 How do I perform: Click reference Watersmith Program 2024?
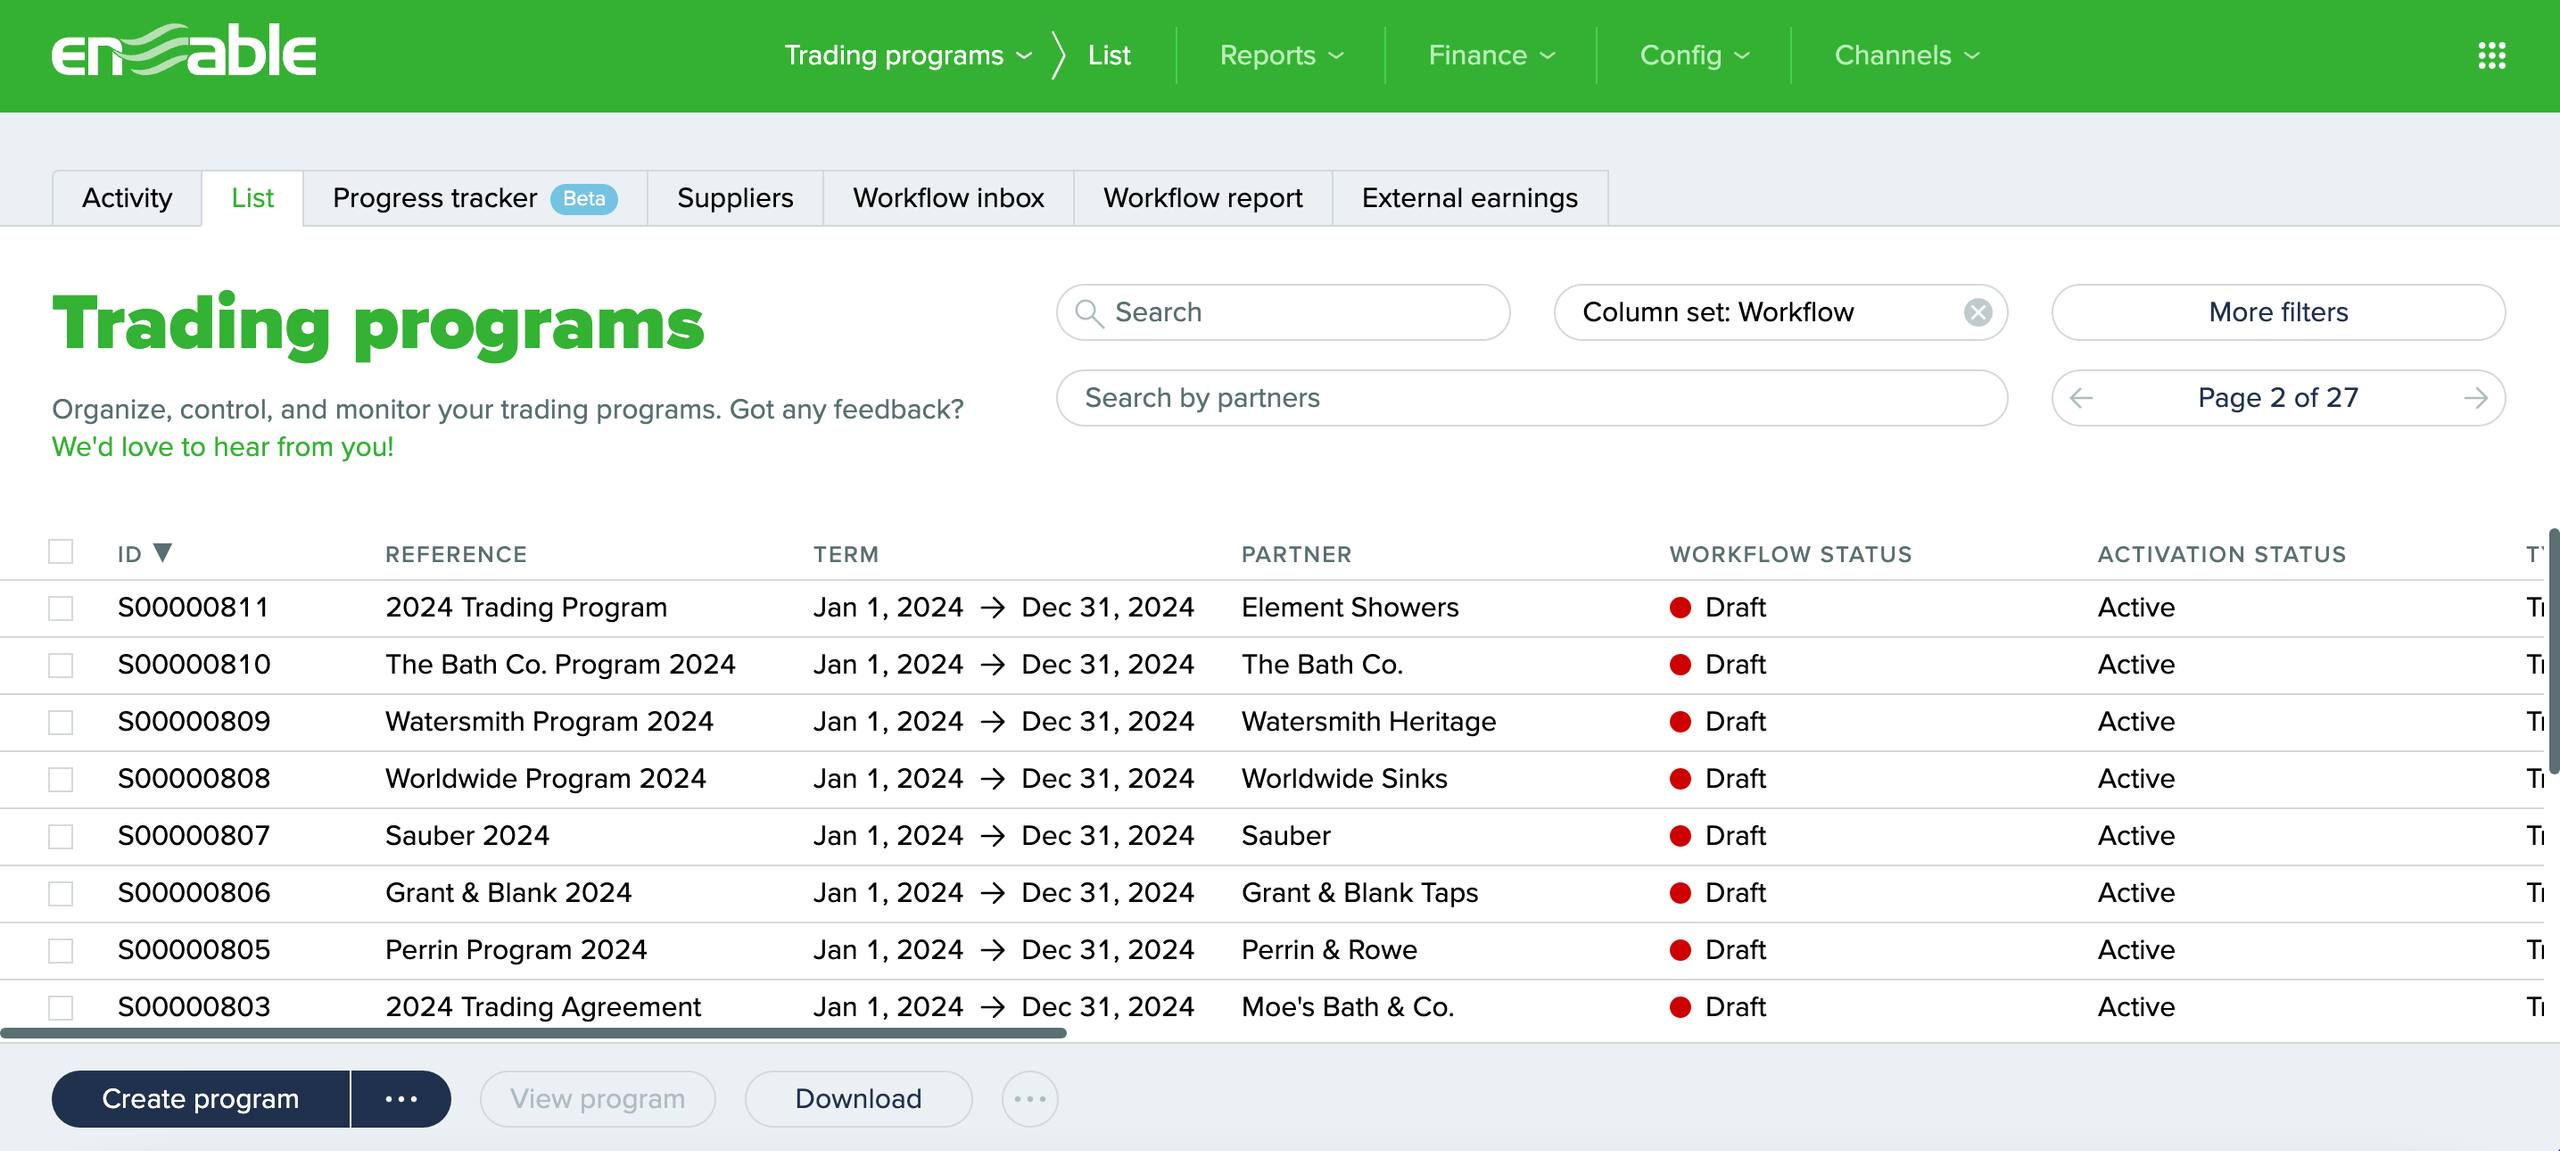[x=549, y=722]
